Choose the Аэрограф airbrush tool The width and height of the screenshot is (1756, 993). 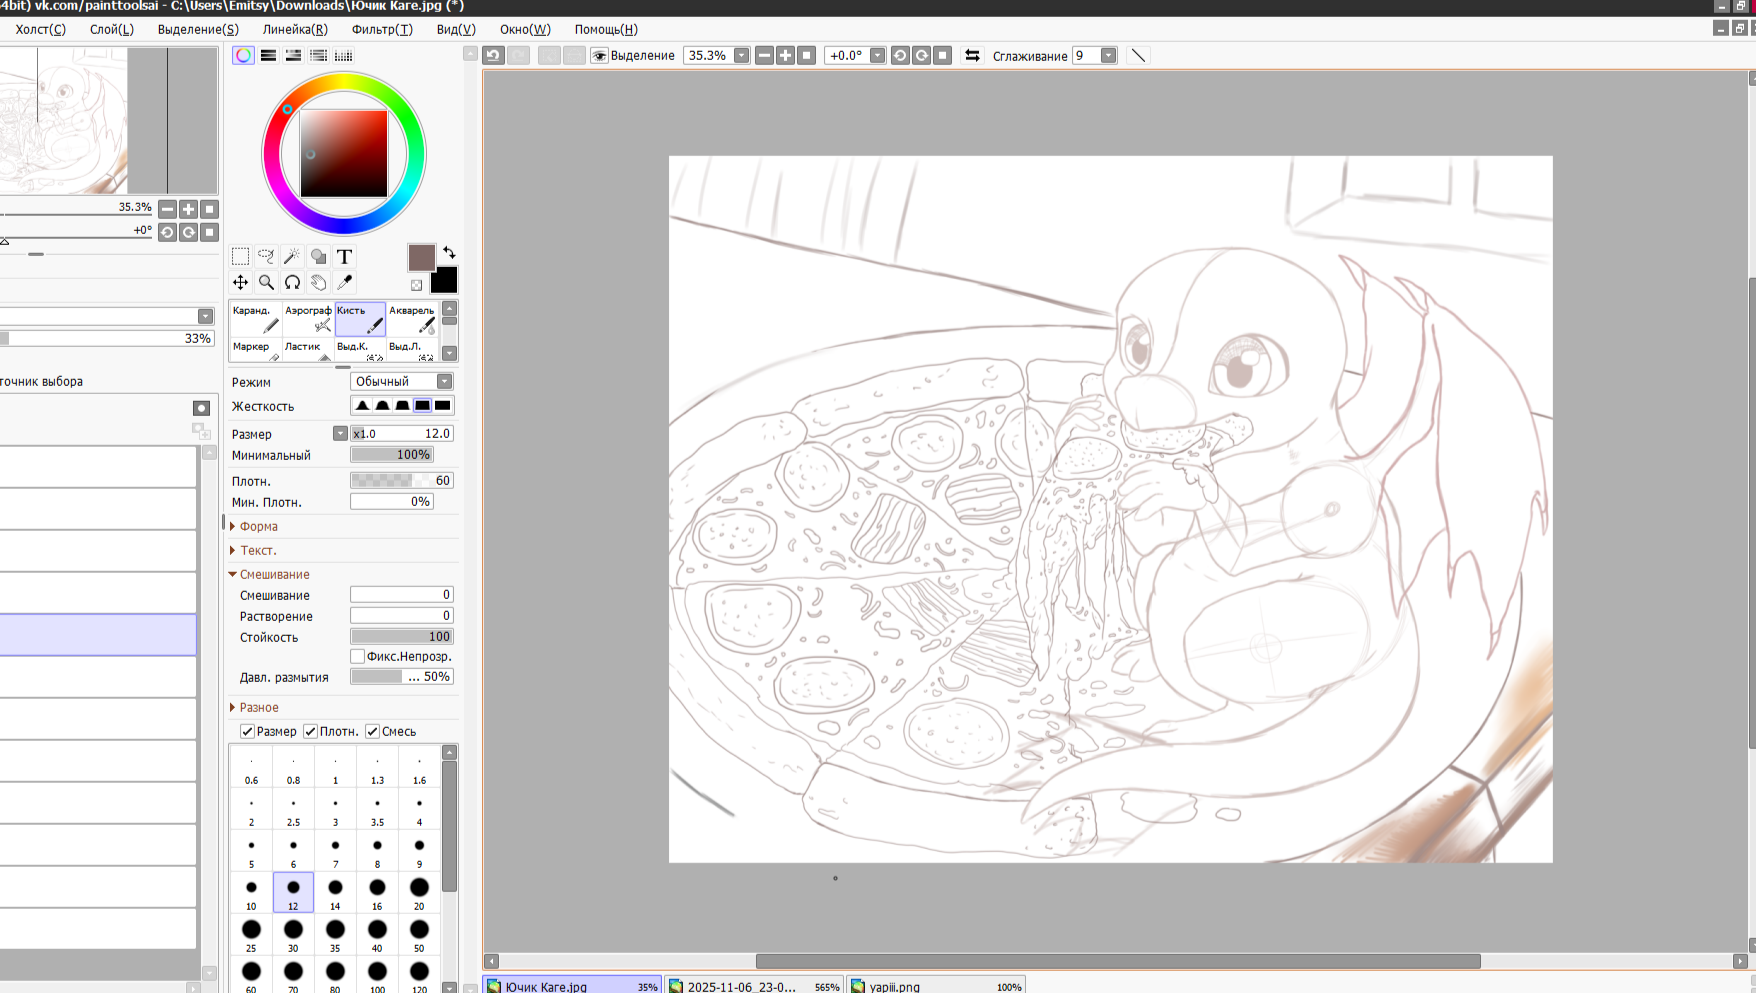308,319
